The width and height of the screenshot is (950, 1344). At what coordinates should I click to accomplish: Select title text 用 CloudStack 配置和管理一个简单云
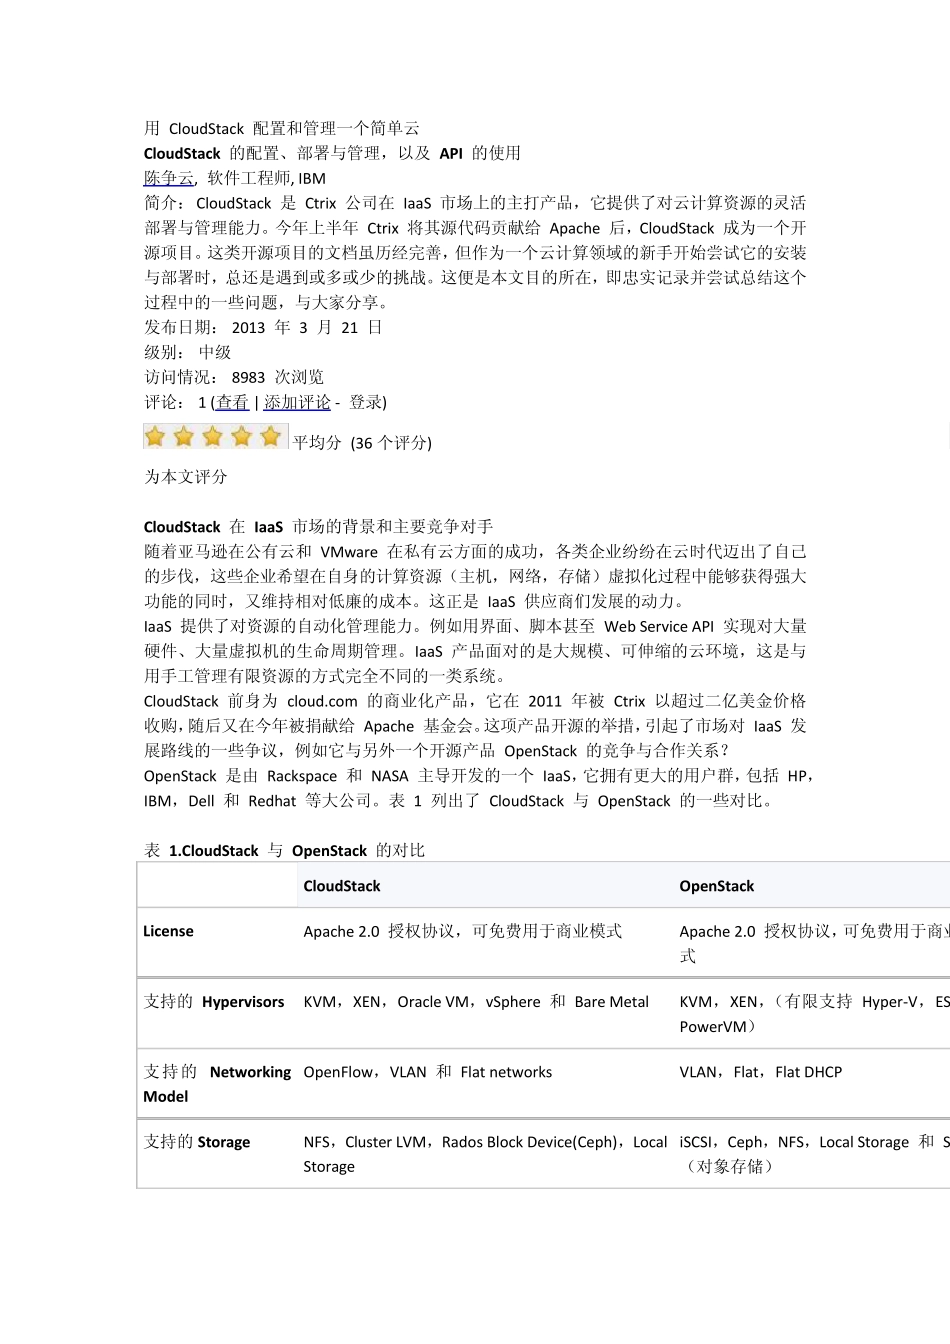[282, 128]
